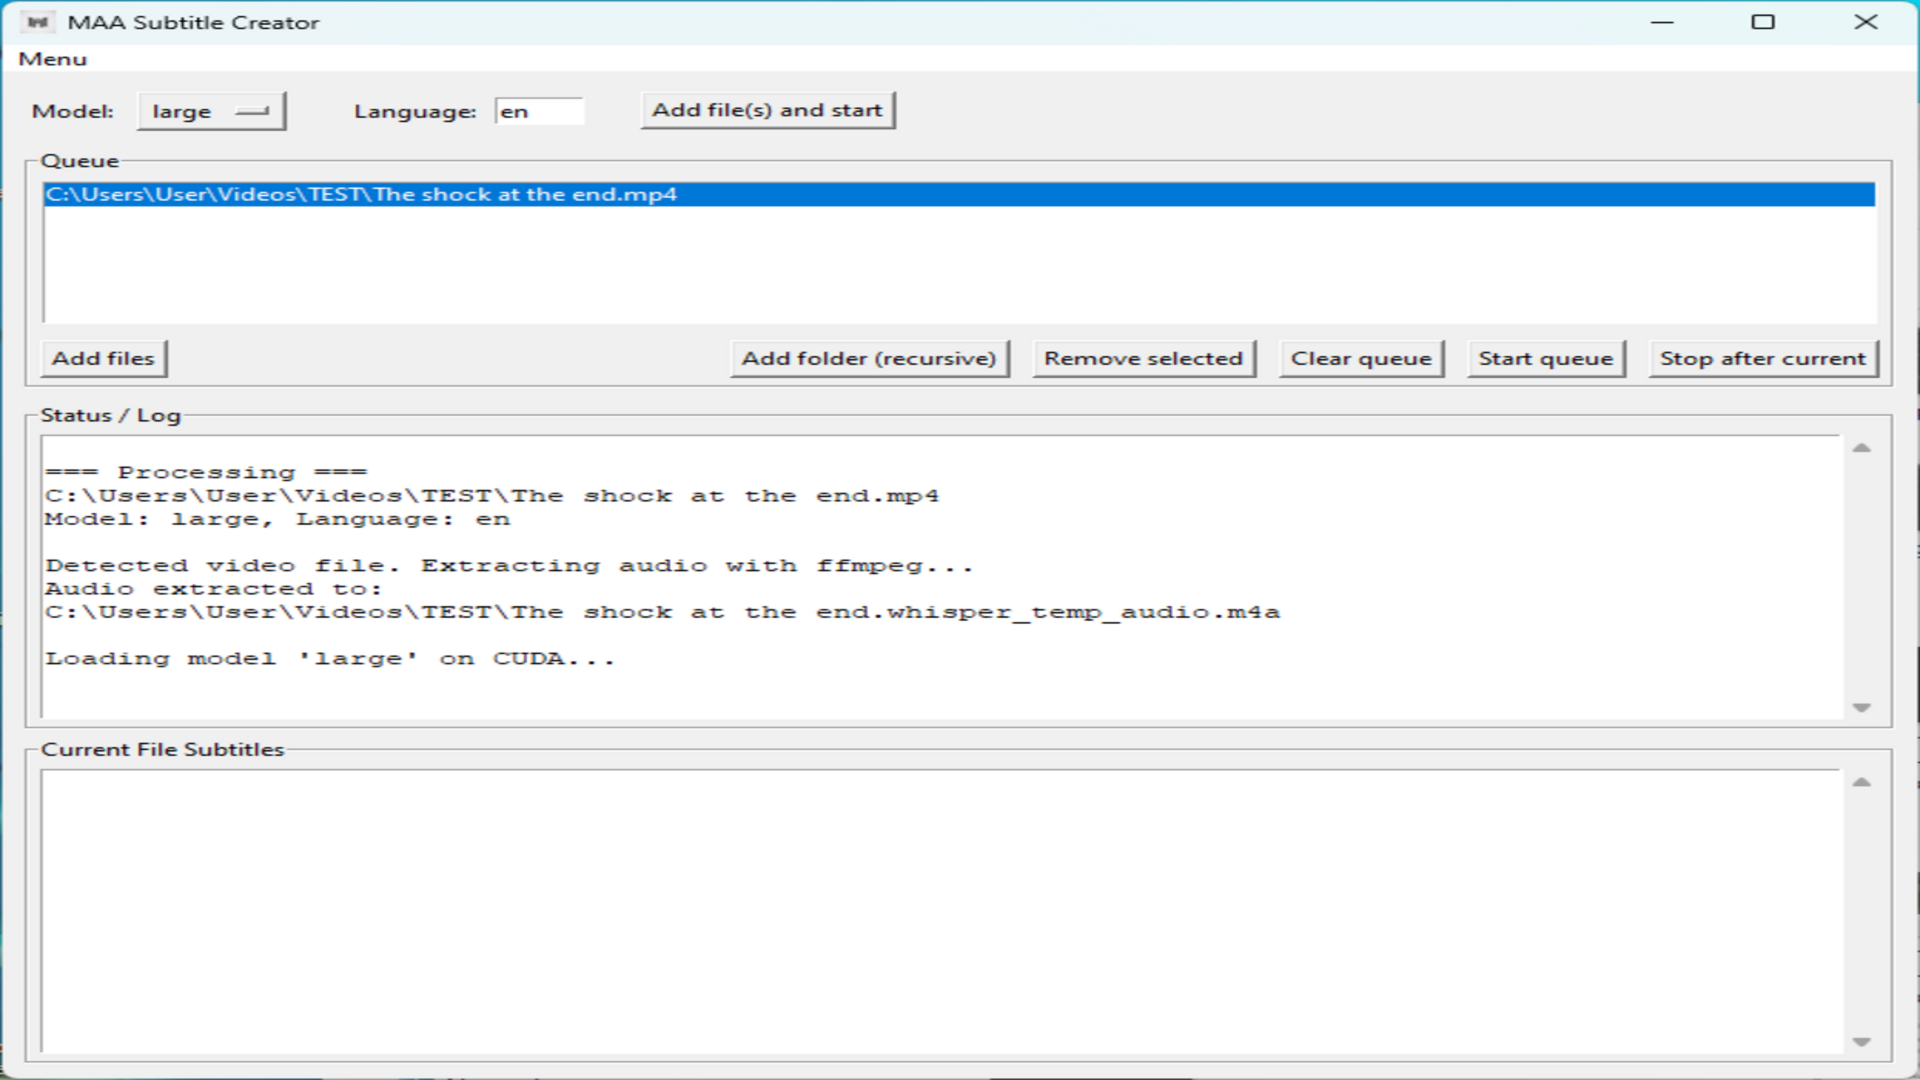Click the Model label next to the dropdown
This screenshot has height=1080, width=1920.
pyautogui.click(x=70, y=111)
